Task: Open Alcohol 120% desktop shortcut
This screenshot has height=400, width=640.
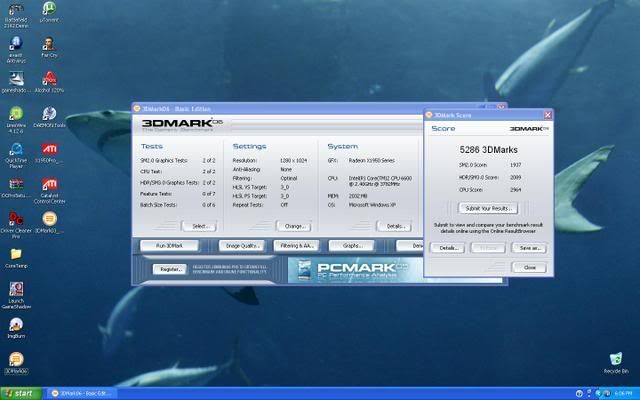Action: pos(49,82)
